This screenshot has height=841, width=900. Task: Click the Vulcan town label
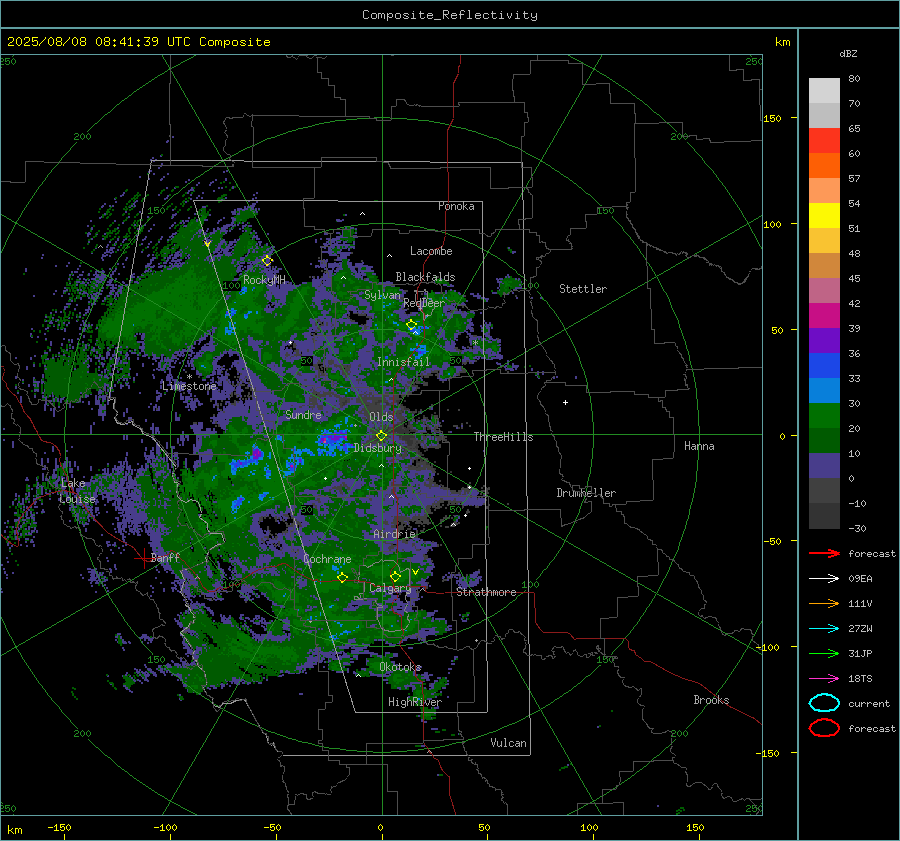pos(508,743)
